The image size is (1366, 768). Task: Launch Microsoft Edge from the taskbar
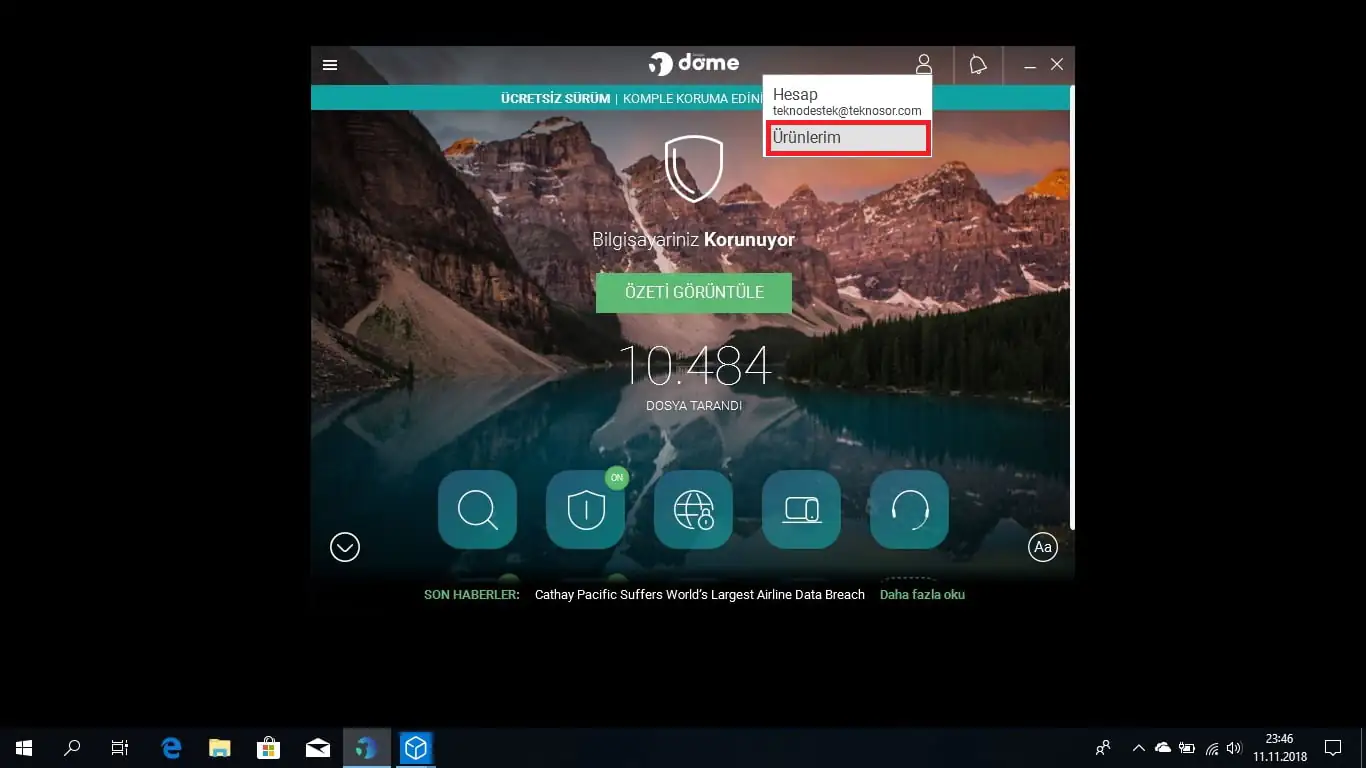(171, 748)
